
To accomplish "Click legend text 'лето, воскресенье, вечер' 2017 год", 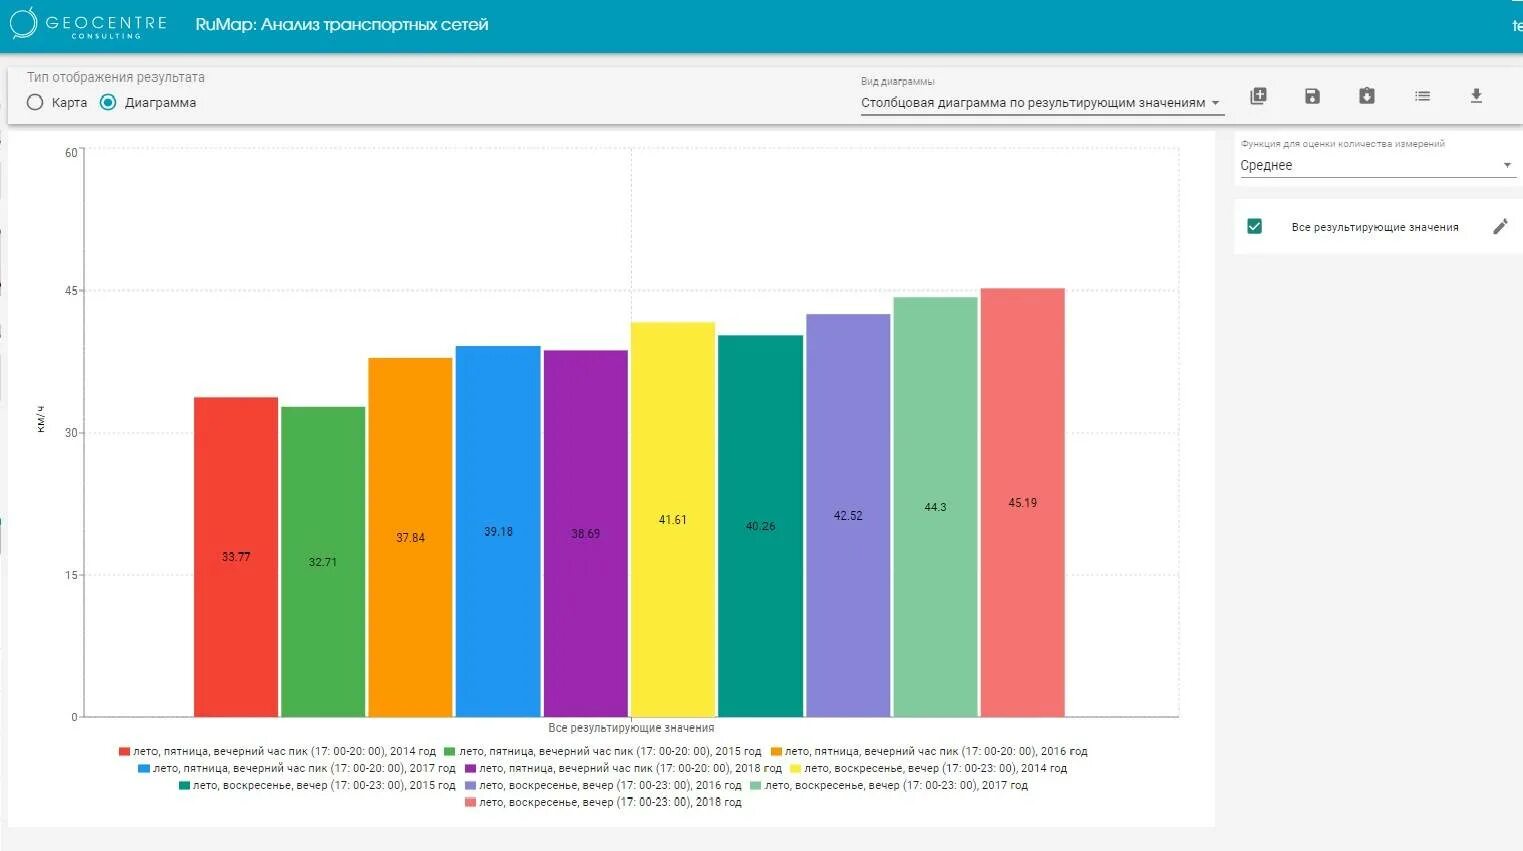I will (896, 786).
